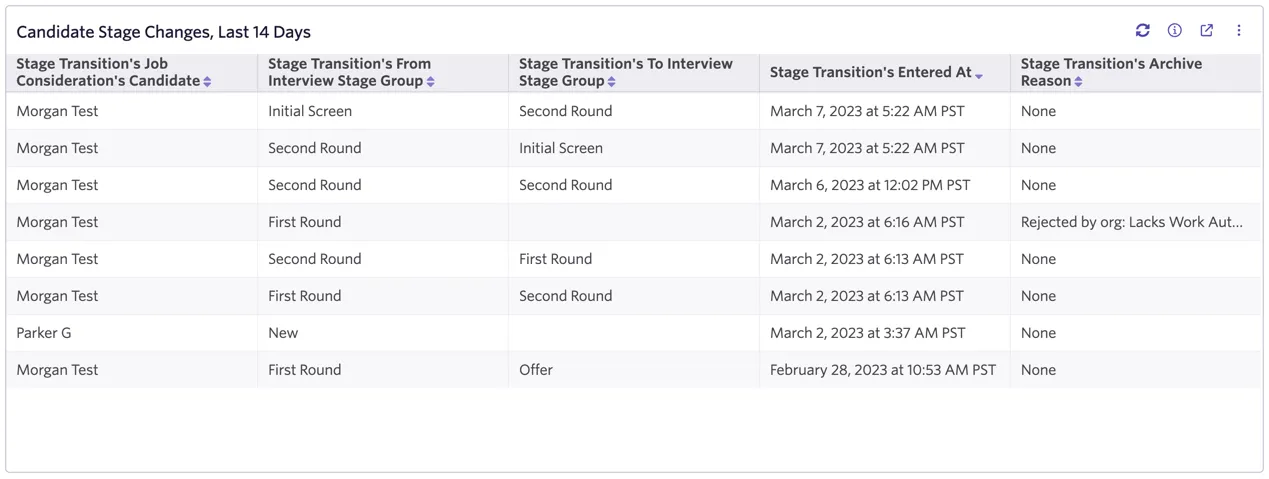The image size is (1269, 479).
Task: Click the open-in-new-window icon
Action: pos(1206,31)
